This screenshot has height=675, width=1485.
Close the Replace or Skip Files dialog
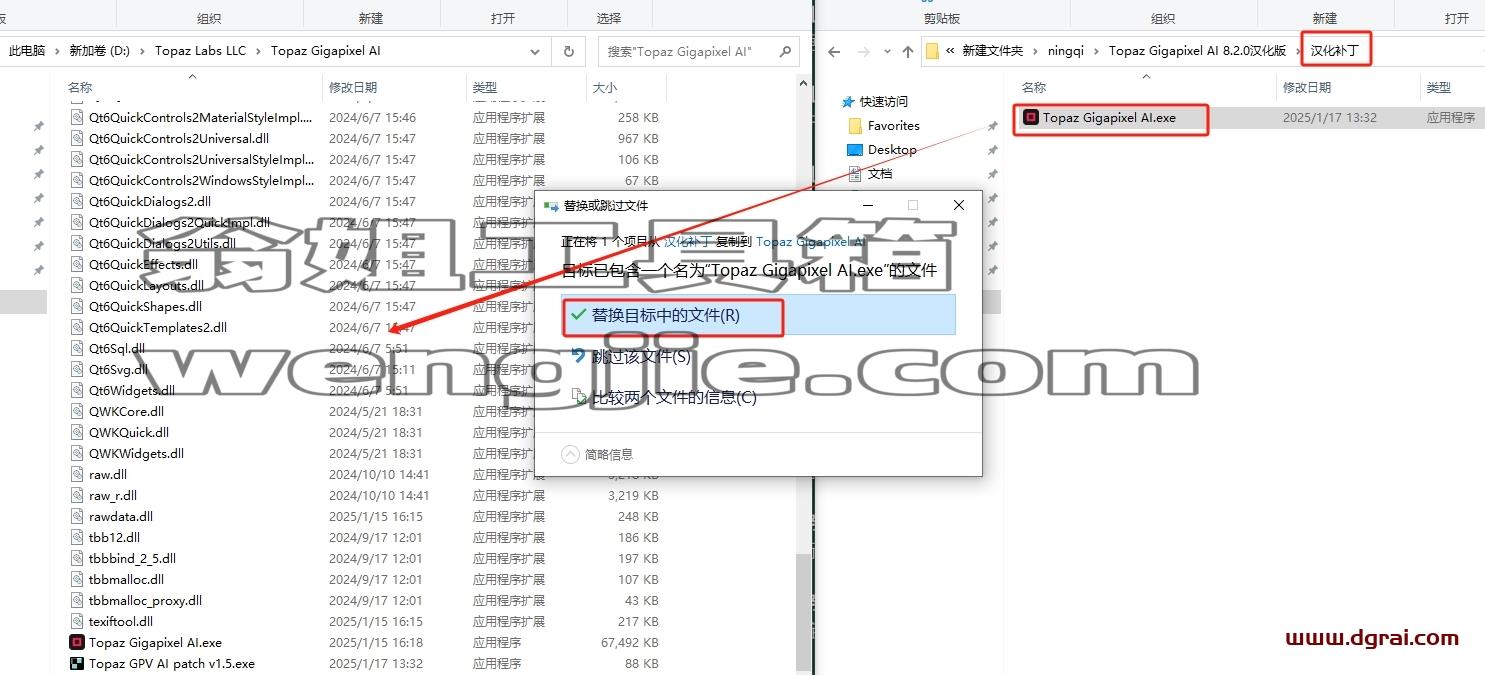[958, 205]
